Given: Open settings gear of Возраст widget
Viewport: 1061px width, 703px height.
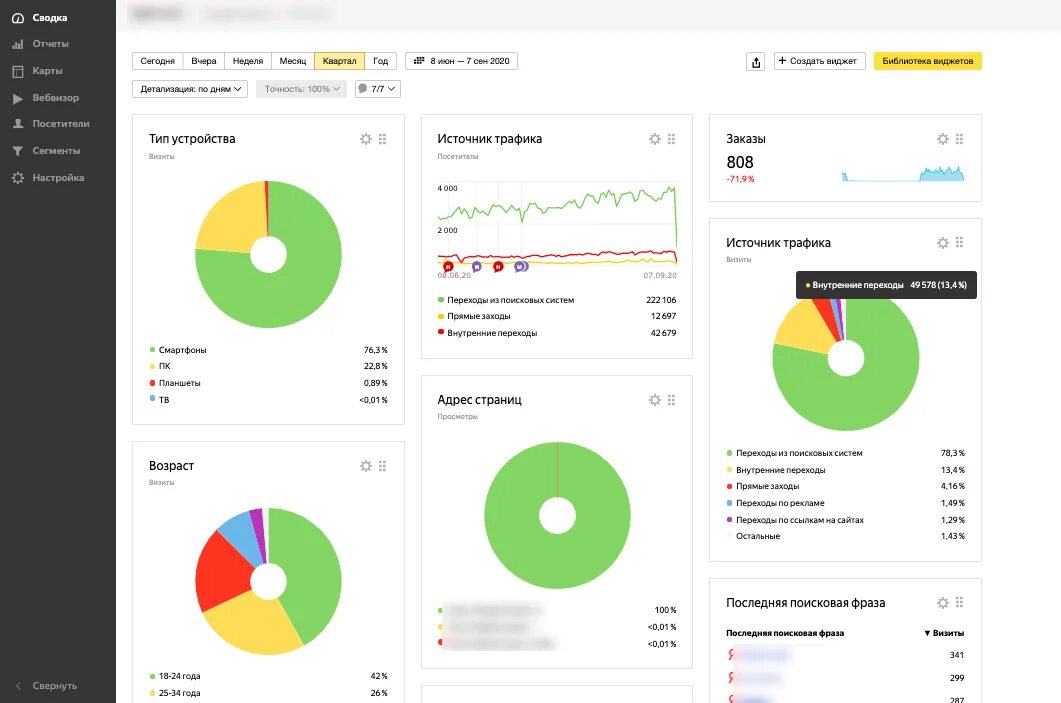Looking at the screenshot, I should coord(366,466).
